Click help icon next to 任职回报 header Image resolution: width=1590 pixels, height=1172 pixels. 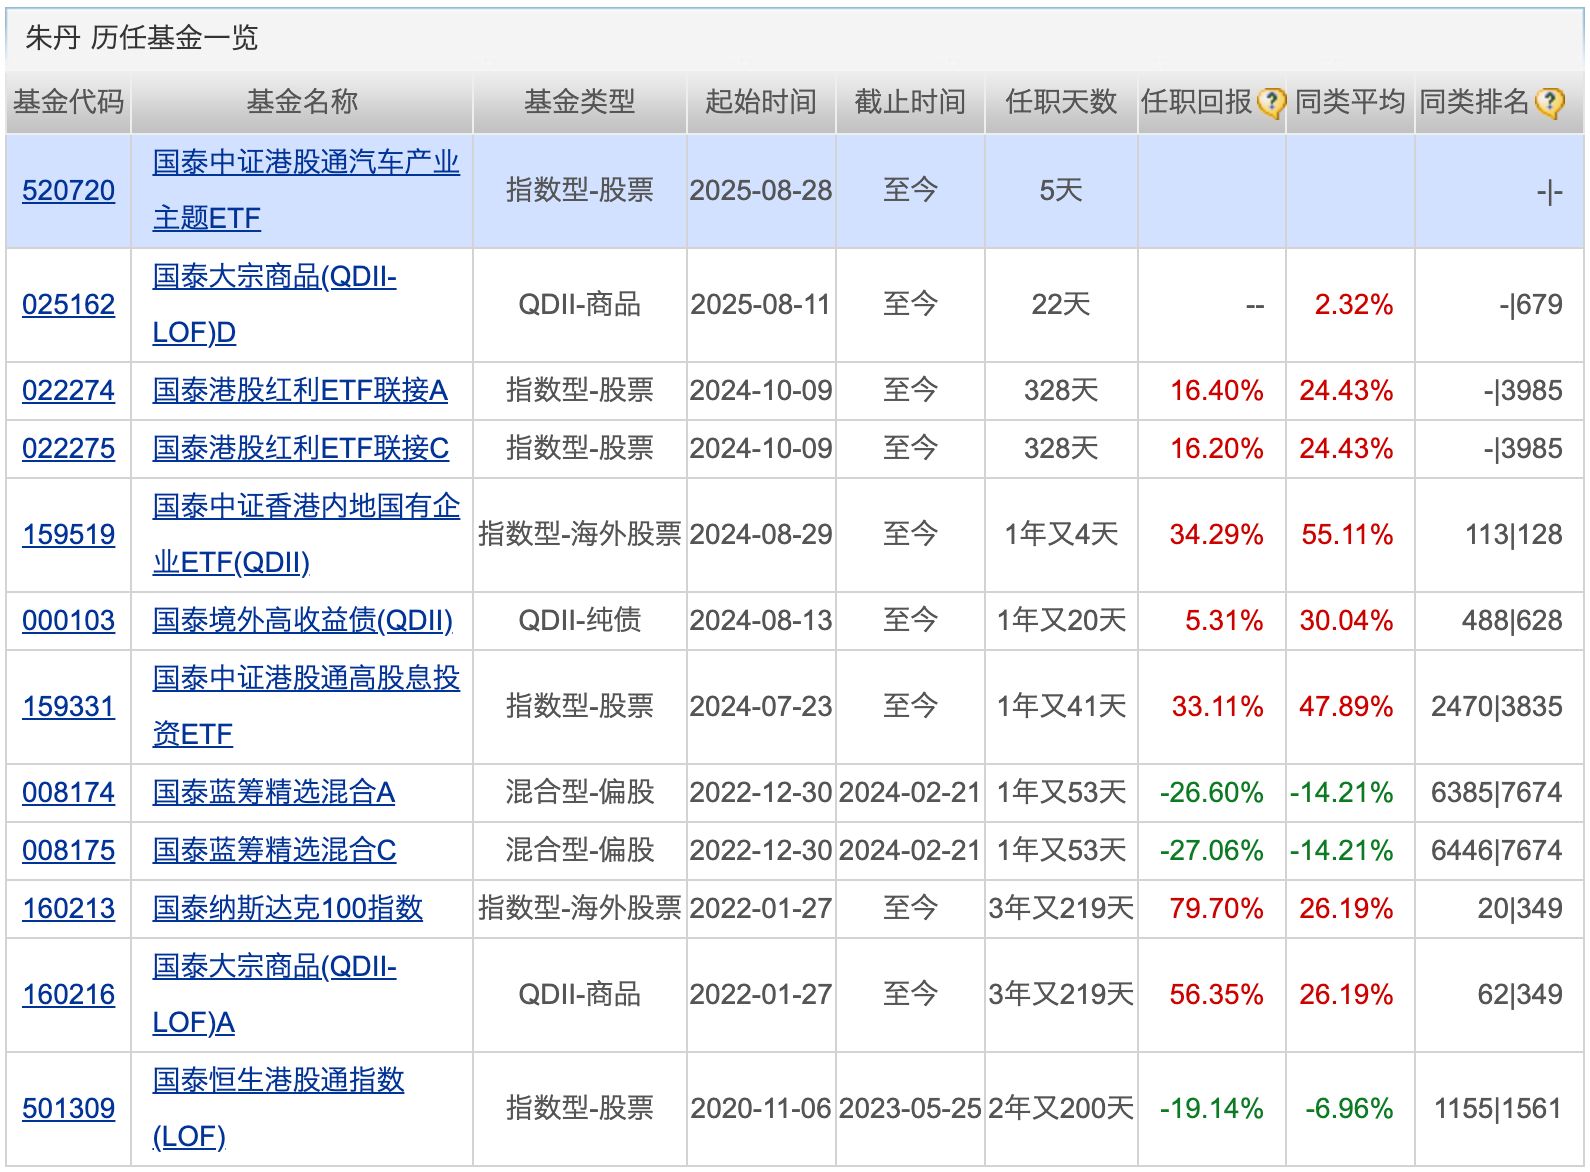pyautogui.click(x=1270, y=102)
